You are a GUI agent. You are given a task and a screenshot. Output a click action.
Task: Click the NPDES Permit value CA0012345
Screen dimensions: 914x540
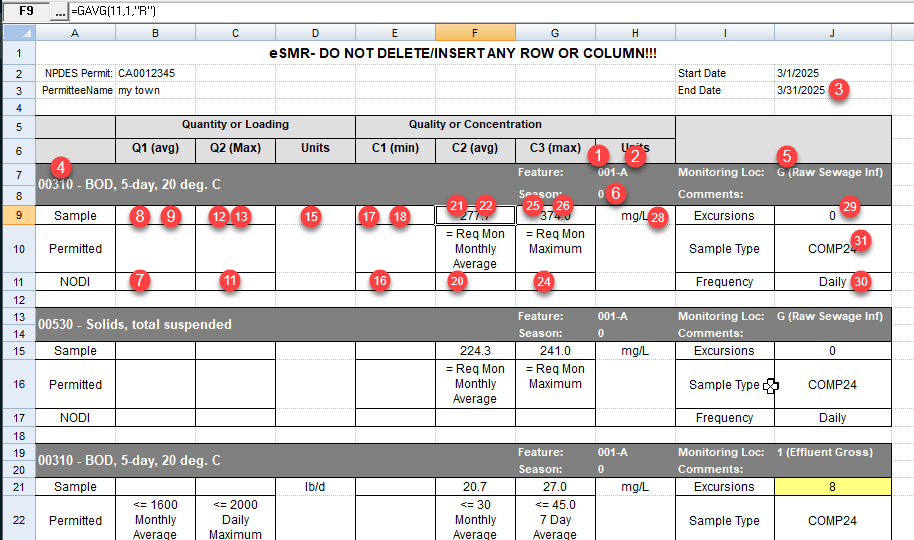click(x=152, y=73)
